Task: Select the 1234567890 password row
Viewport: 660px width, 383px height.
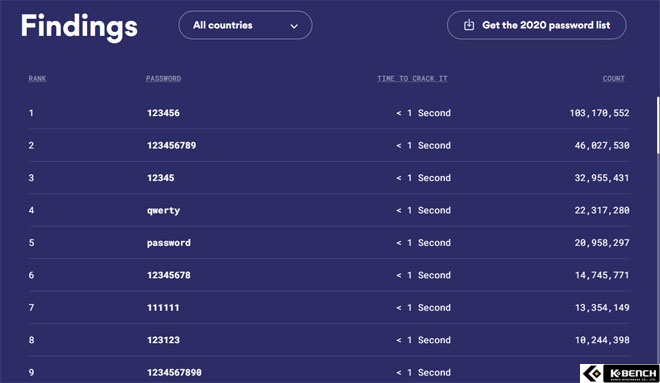Action: point(329,370)
